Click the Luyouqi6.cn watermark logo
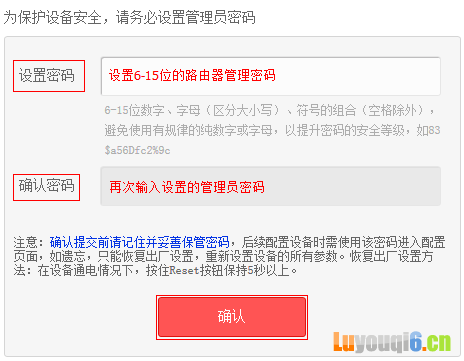The width and height of the screenshot is (464, 361). click(x=392, y=342)
